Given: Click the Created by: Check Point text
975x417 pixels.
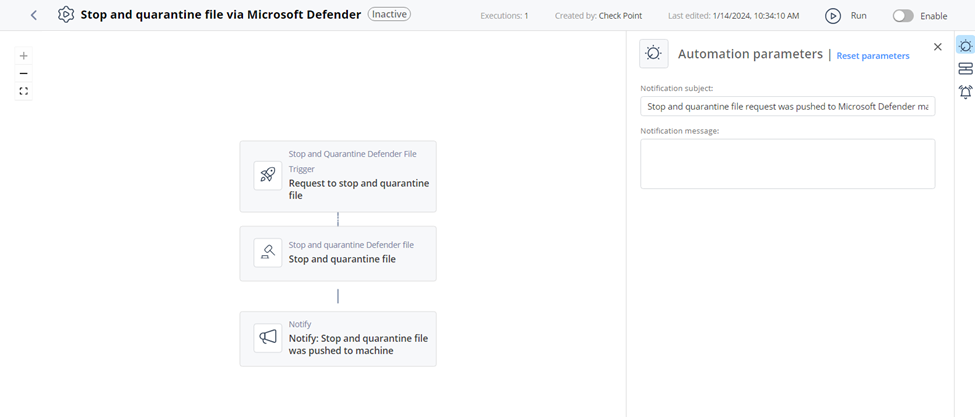Looking at the screenshot, I should 598,16.
